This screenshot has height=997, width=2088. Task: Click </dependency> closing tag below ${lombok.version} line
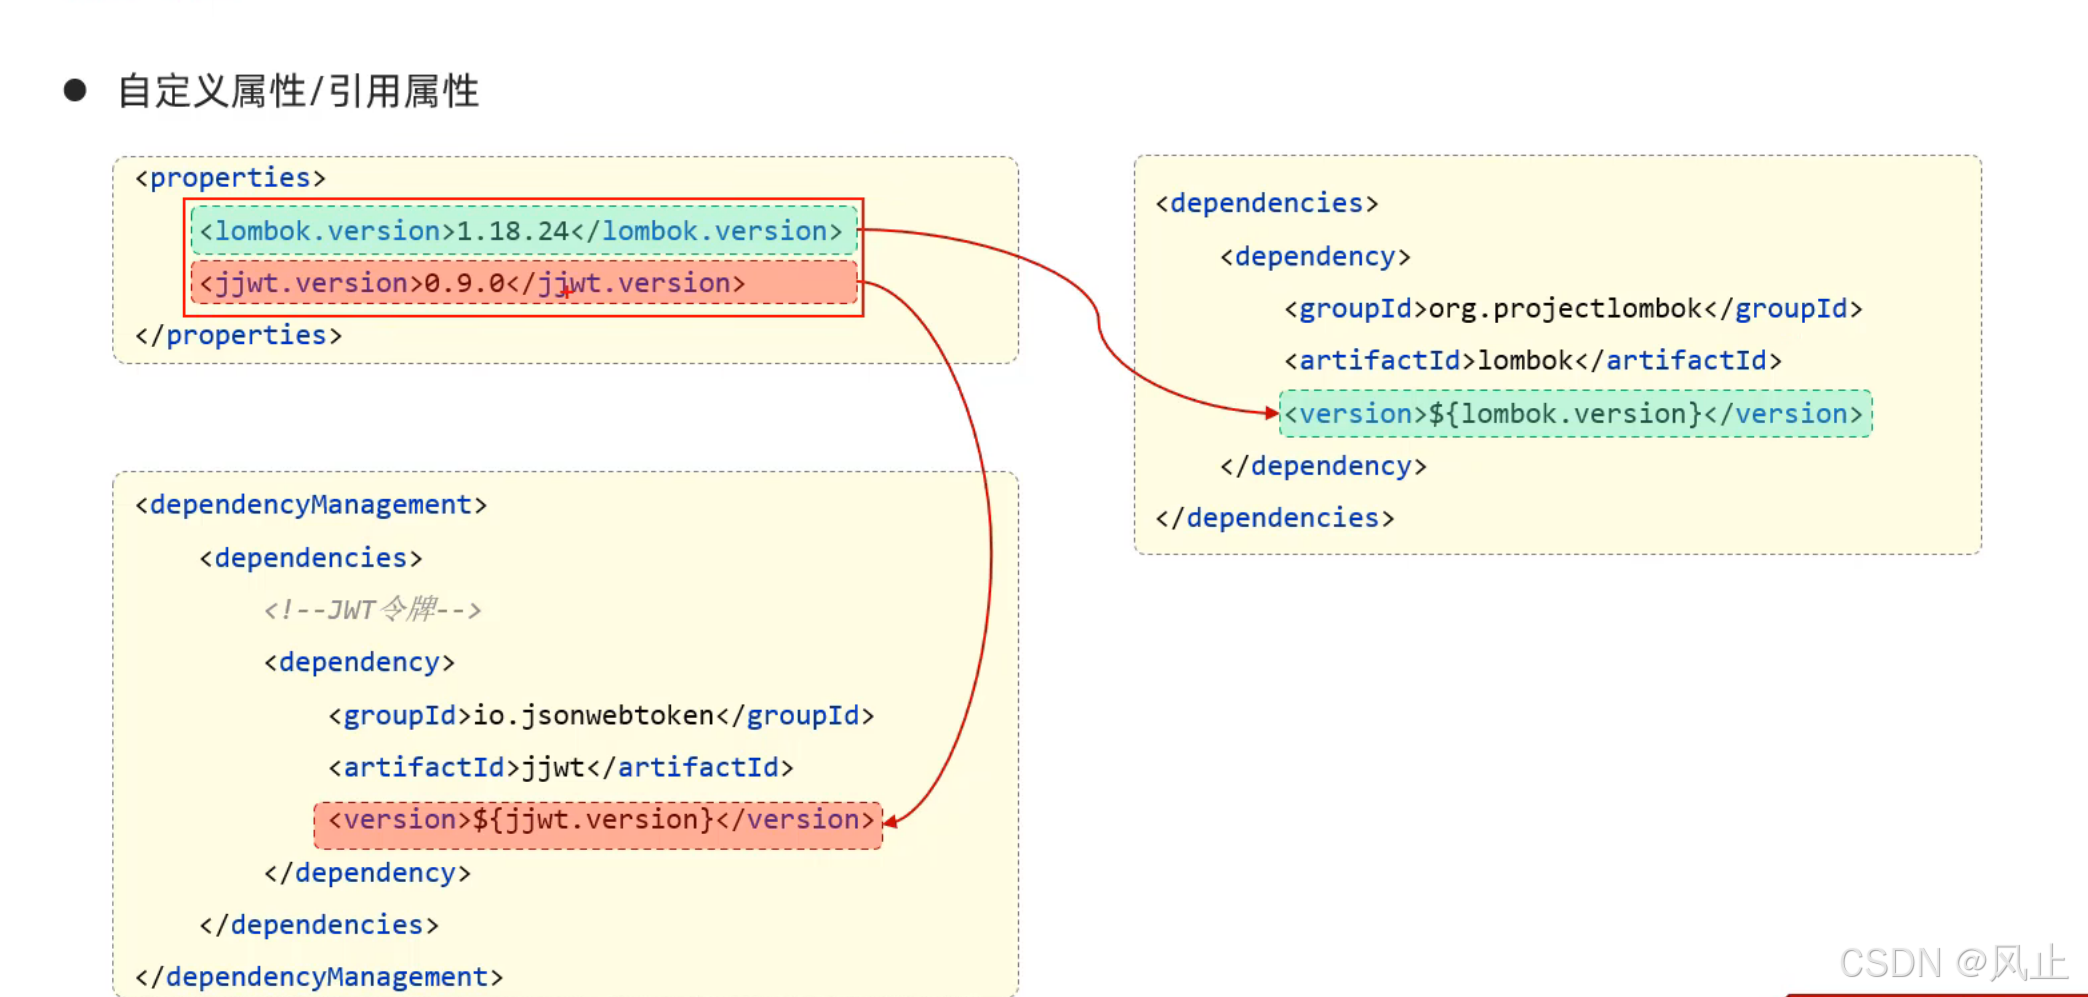pos(1323,466)
